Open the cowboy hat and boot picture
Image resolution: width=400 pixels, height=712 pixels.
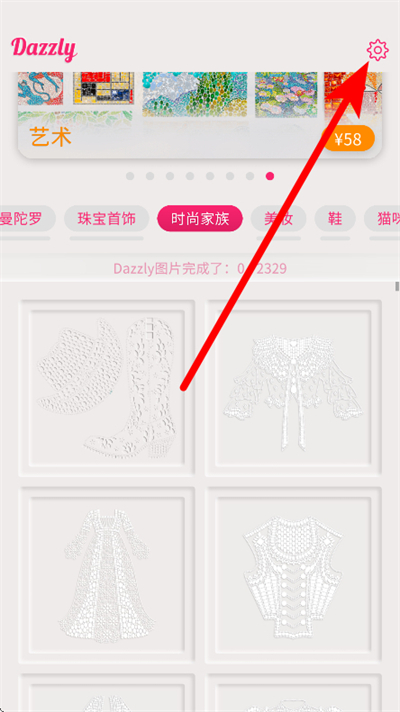pyautogui.click(x=107, y=388)
